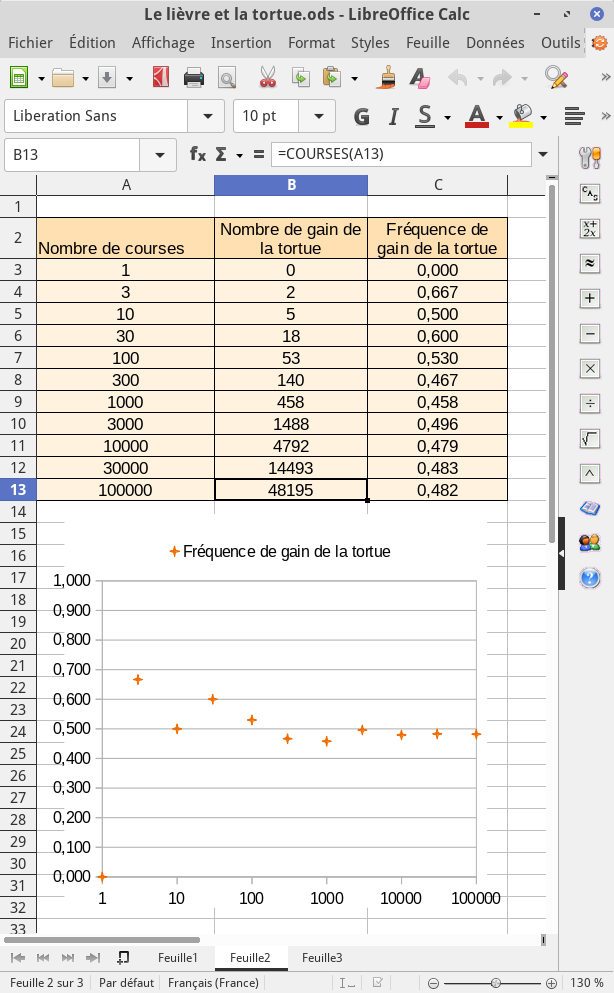
Task: Toggle underline formatting S button
Action: point(425,116)
